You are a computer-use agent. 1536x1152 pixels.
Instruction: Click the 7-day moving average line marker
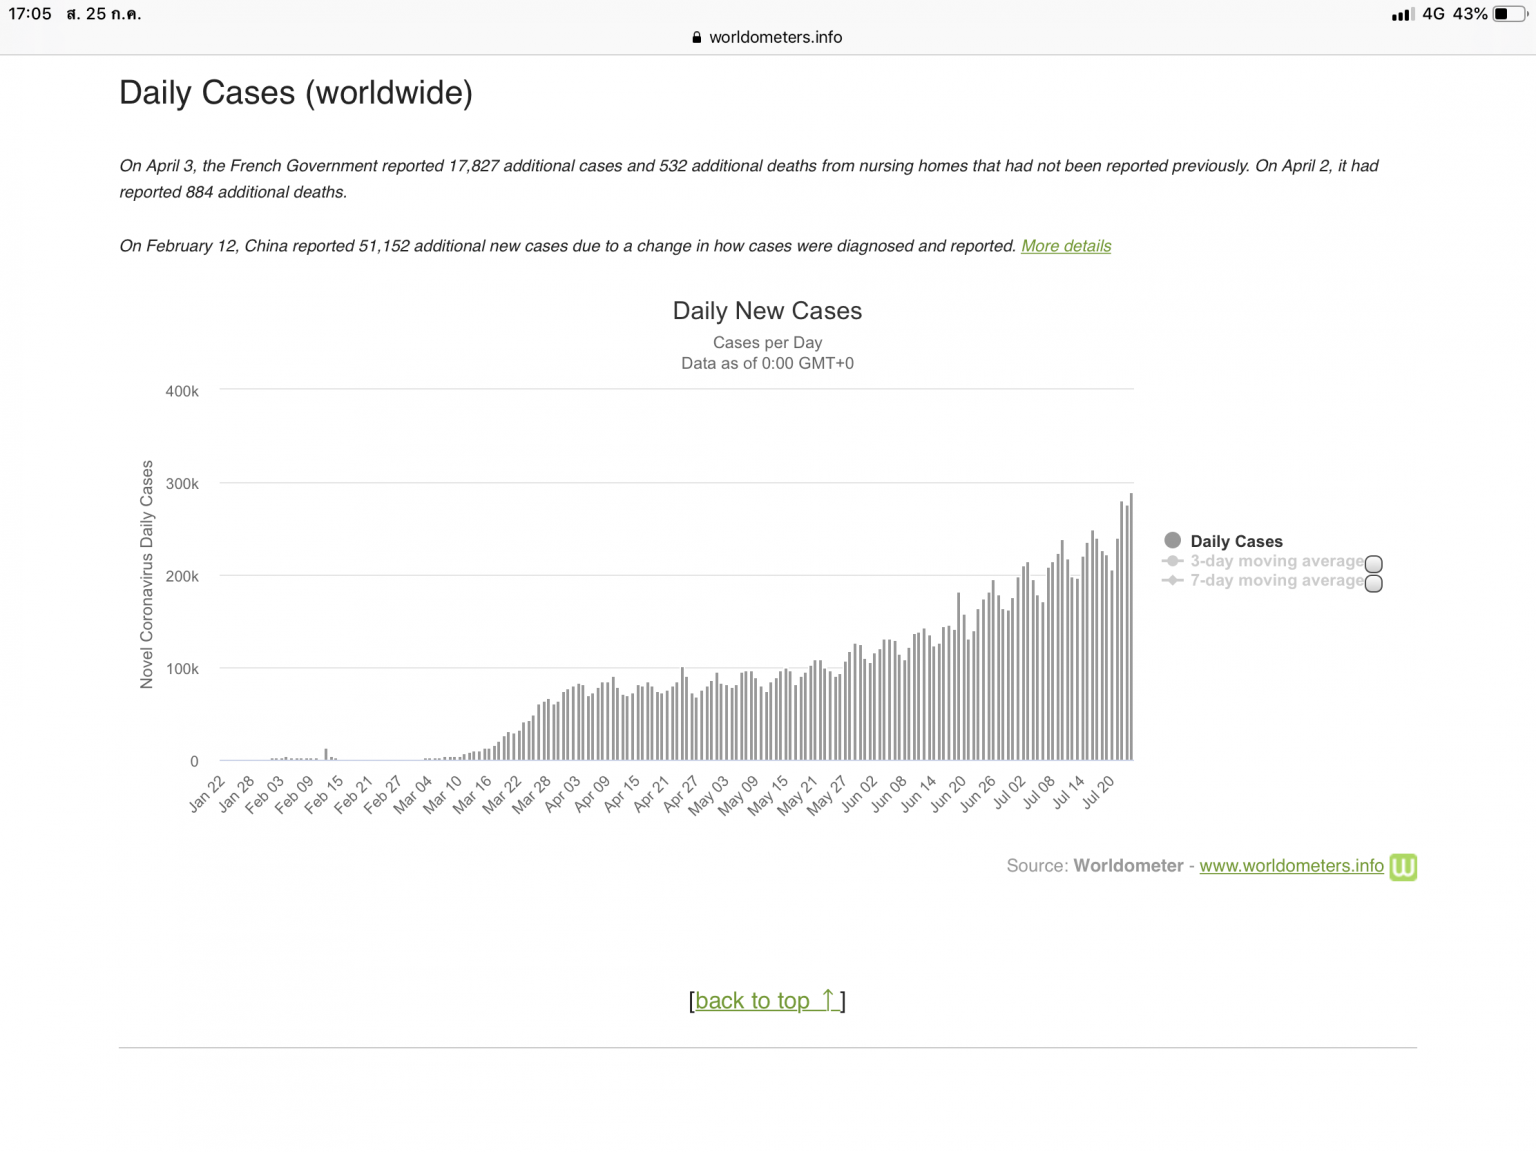[1173, 580]
